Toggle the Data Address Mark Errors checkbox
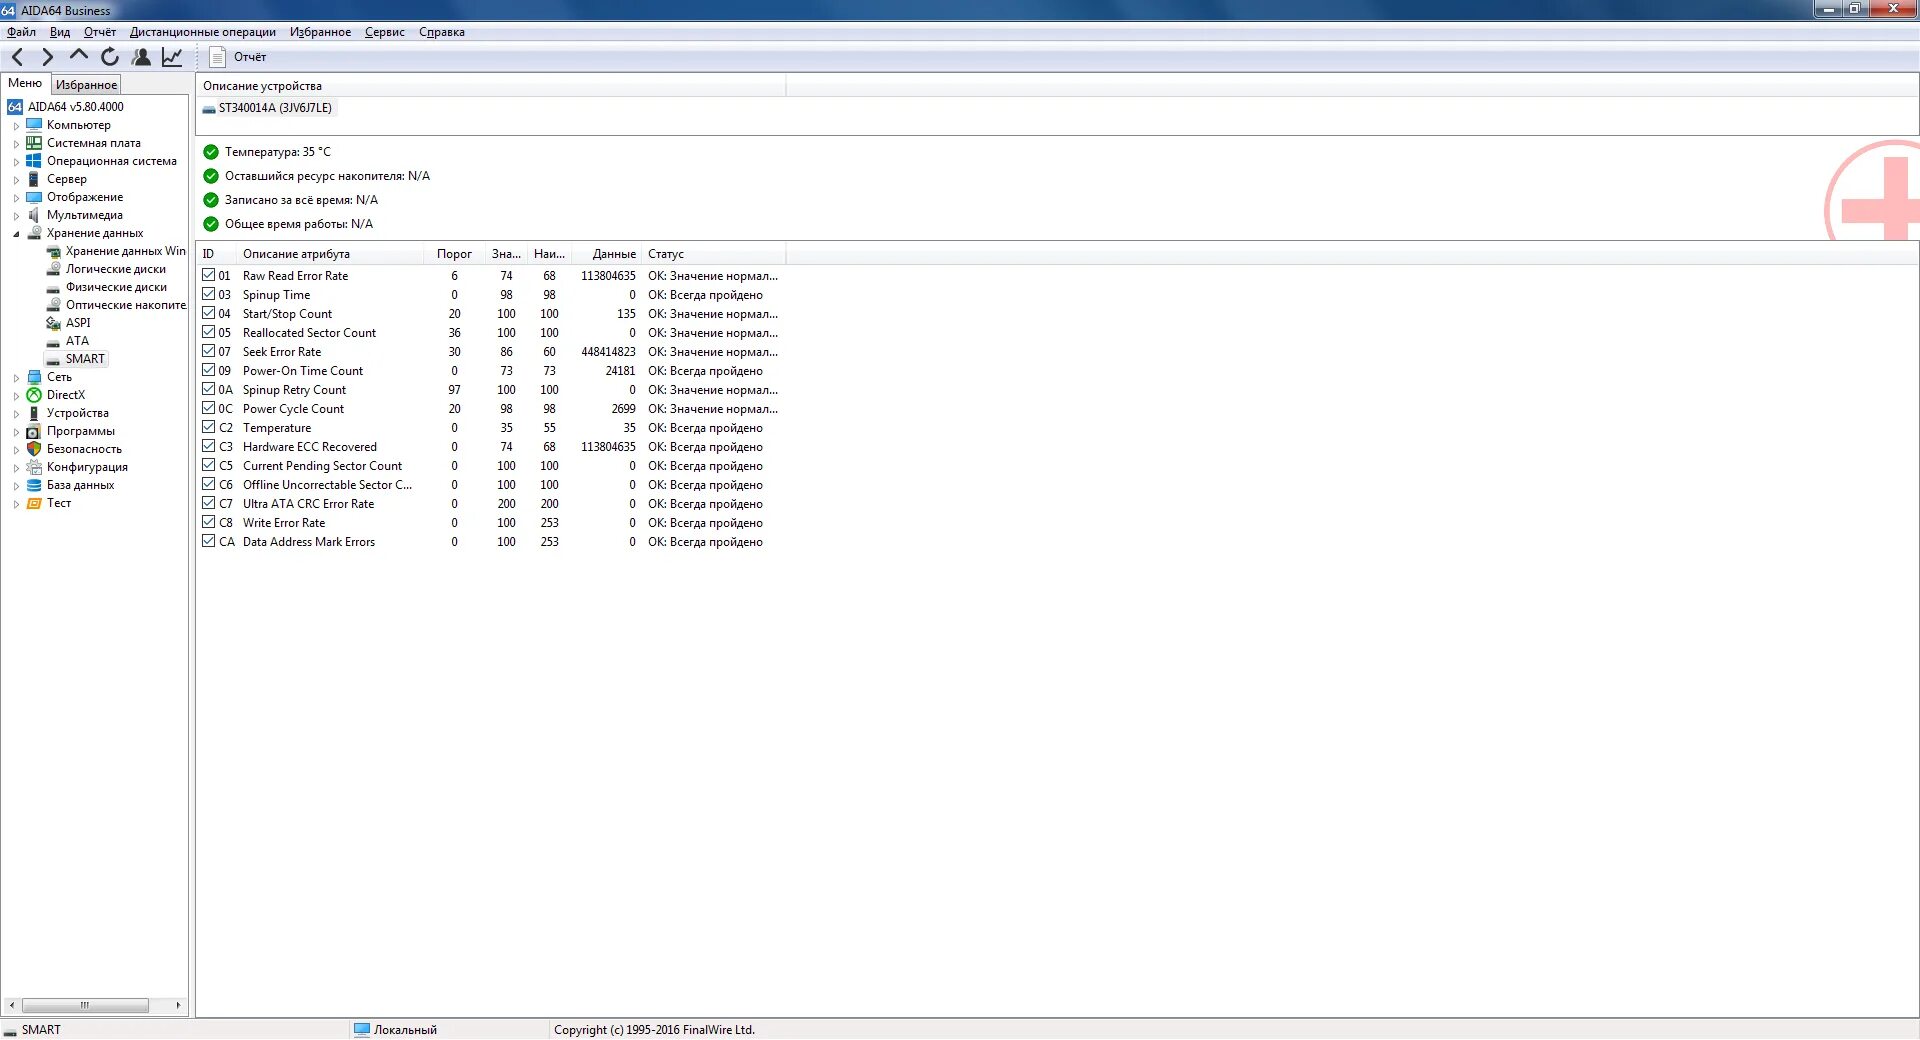Screen dimensions: 1920x1040 click(x=209, y=541)
